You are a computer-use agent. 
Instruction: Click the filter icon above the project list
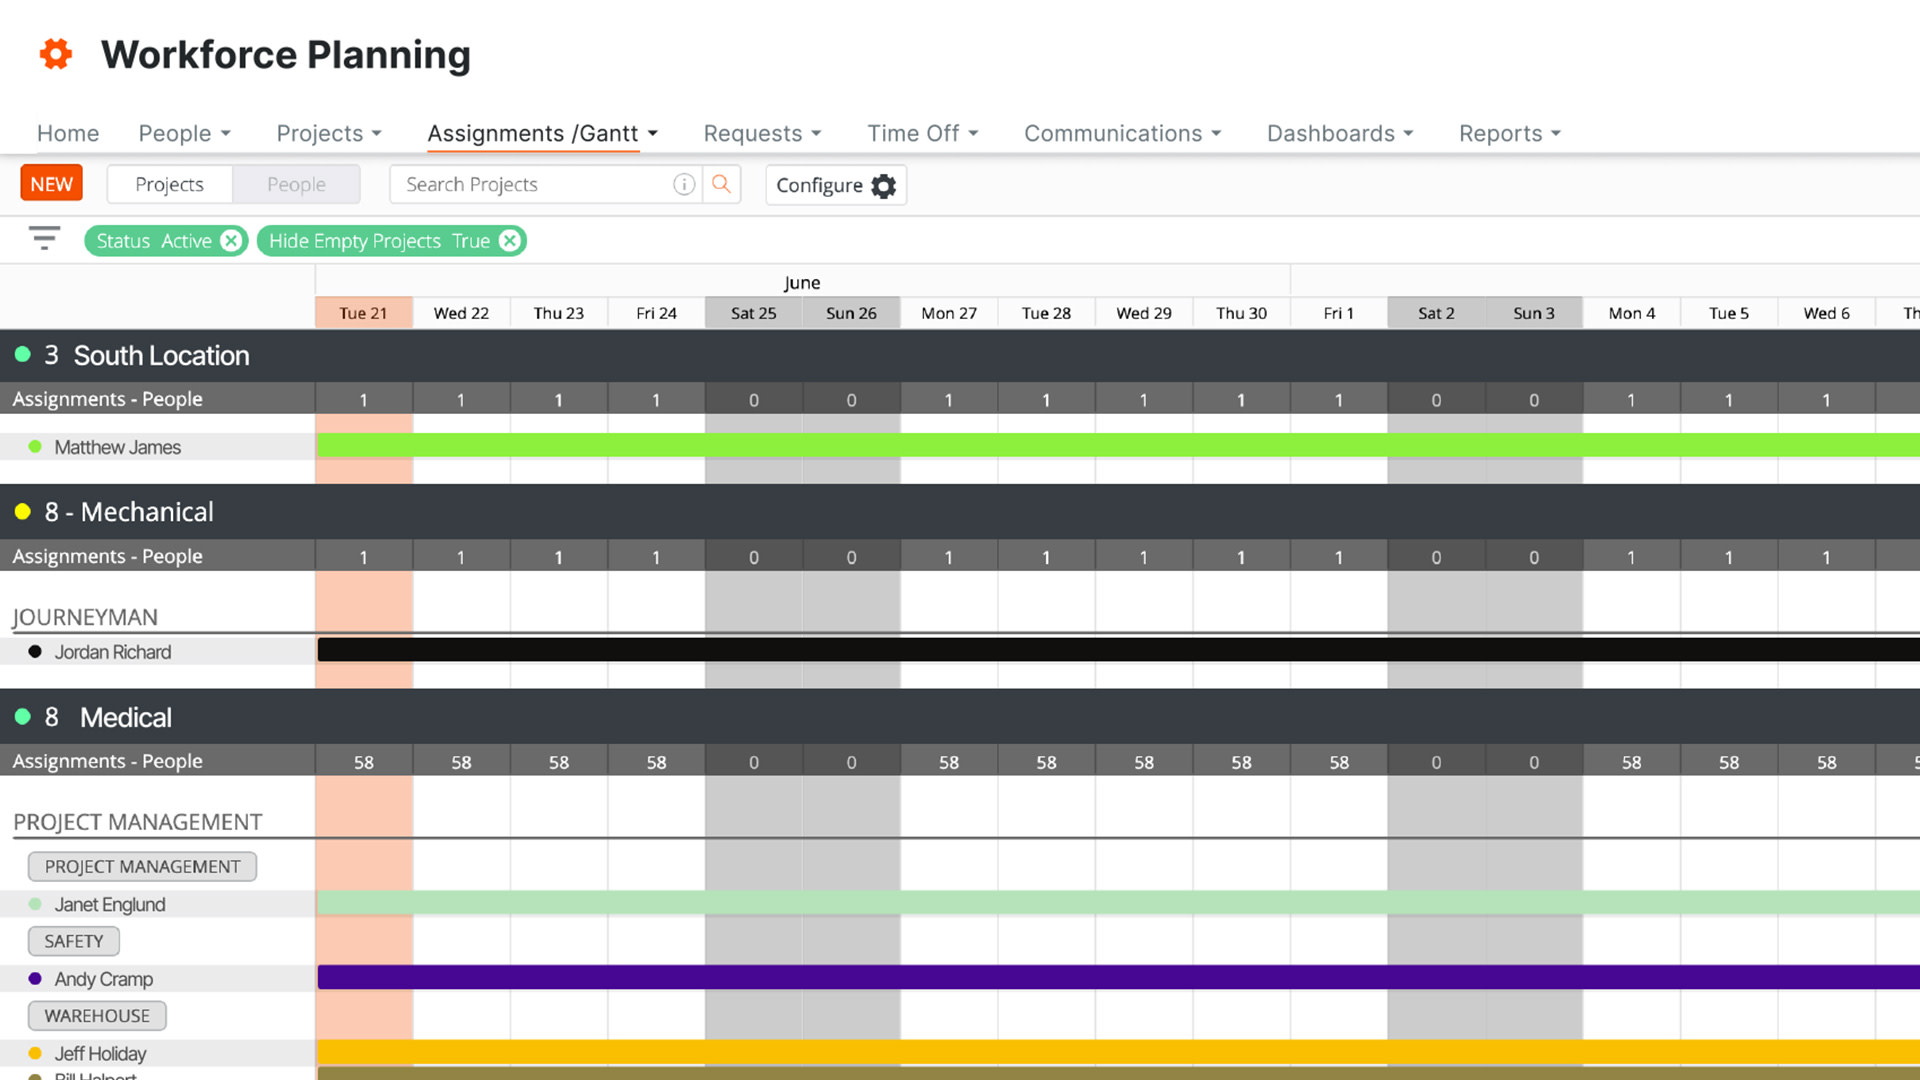pos(43,238)
